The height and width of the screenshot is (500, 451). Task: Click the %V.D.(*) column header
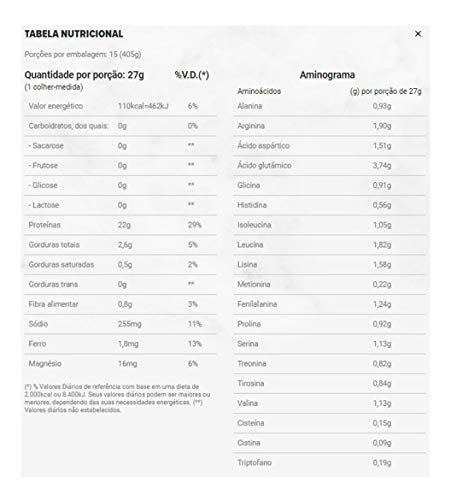(192, 75)
